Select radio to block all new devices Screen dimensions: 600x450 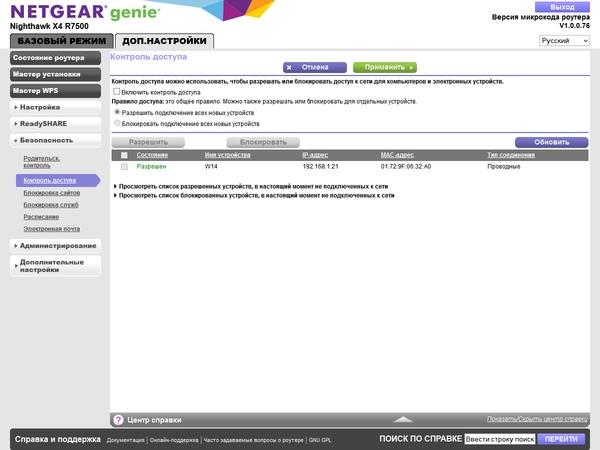point(117,123)
